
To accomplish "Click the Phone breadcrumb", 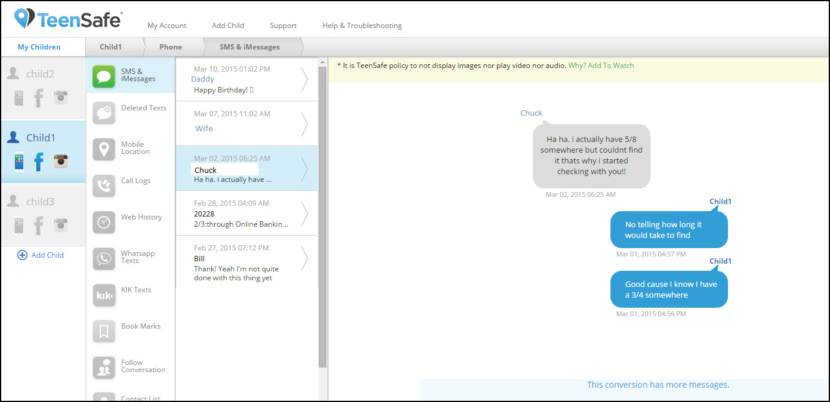I will [x=170, y=47].
